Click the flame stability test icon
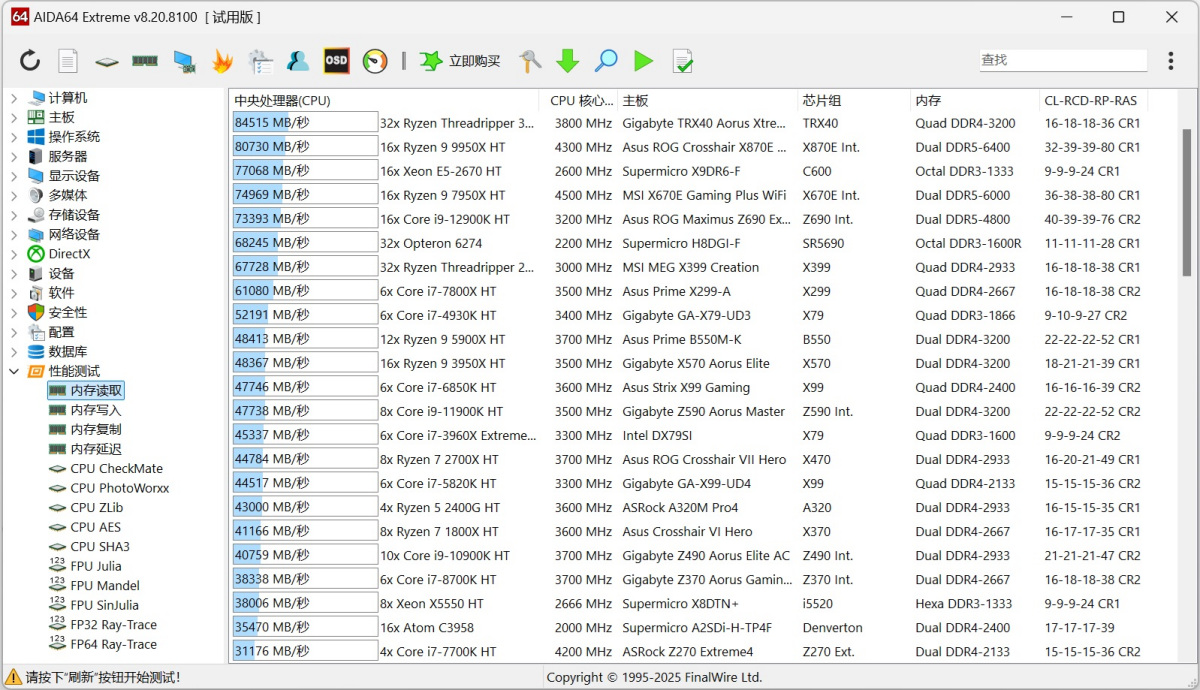 pos(221,61)
